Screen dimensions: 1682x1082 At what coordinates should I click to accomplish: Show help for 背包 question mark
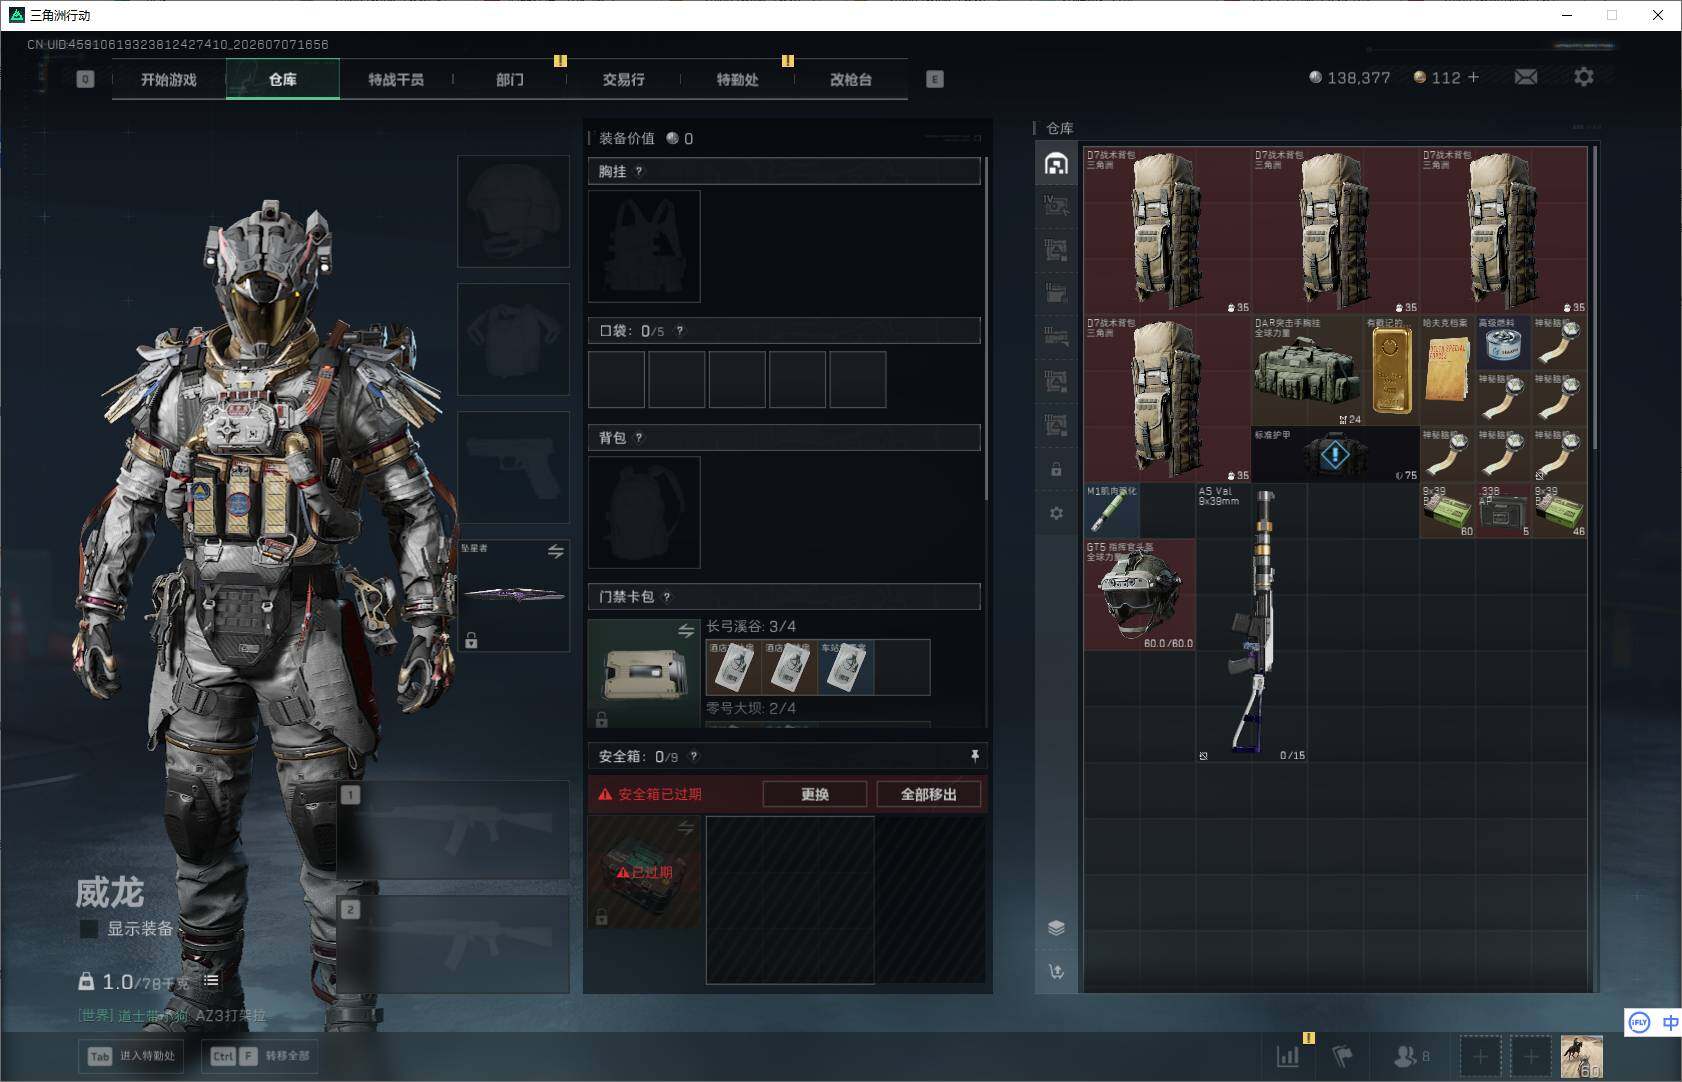pos(639,437)
